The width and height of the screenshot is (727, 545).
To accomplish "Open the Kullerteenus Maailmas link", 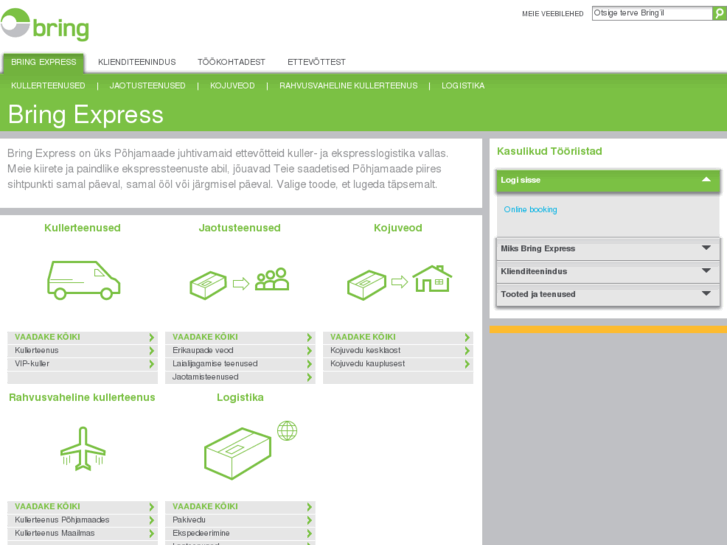I will [x=55, y=533].
